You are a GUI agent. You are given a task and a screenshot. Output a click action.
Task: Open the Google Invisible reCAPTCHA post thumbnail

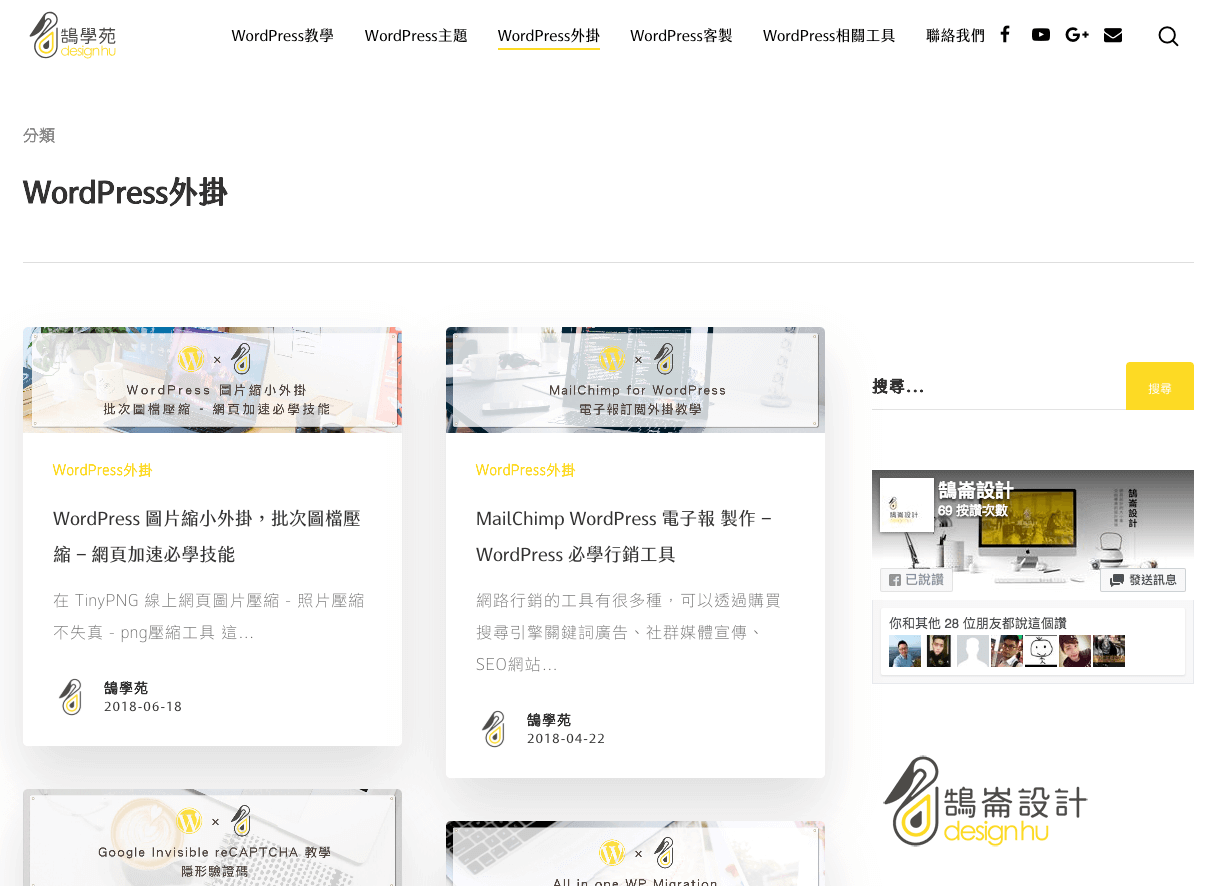pos(212,837)
